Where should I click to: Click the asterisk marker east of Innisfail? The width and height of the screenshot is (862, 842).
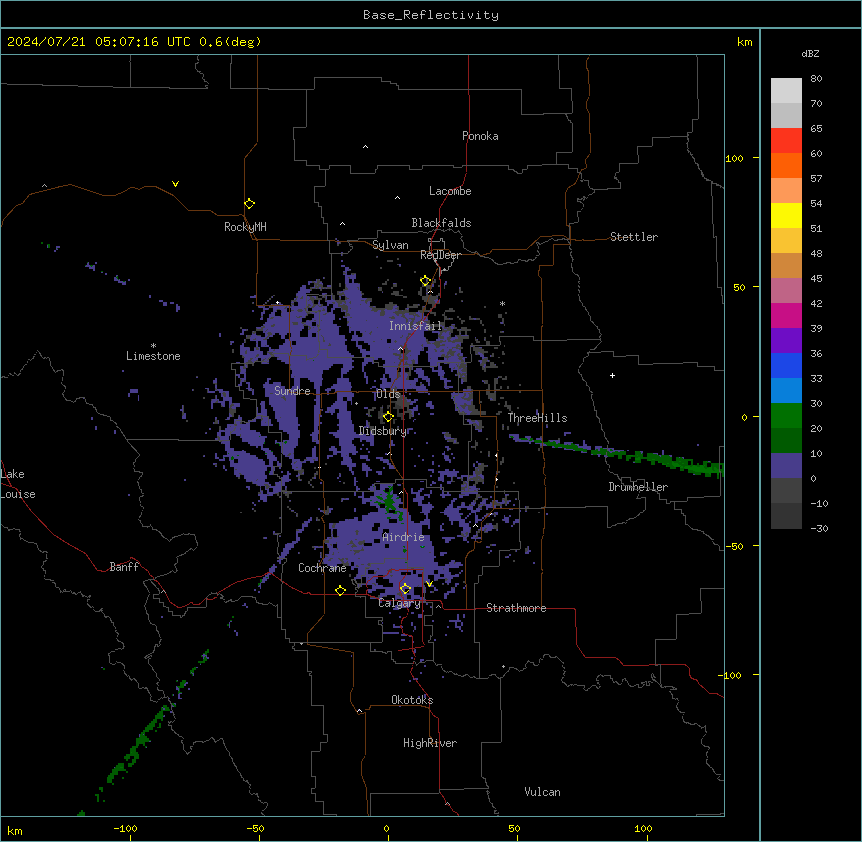pyautogui.click(x=502, y=303)
